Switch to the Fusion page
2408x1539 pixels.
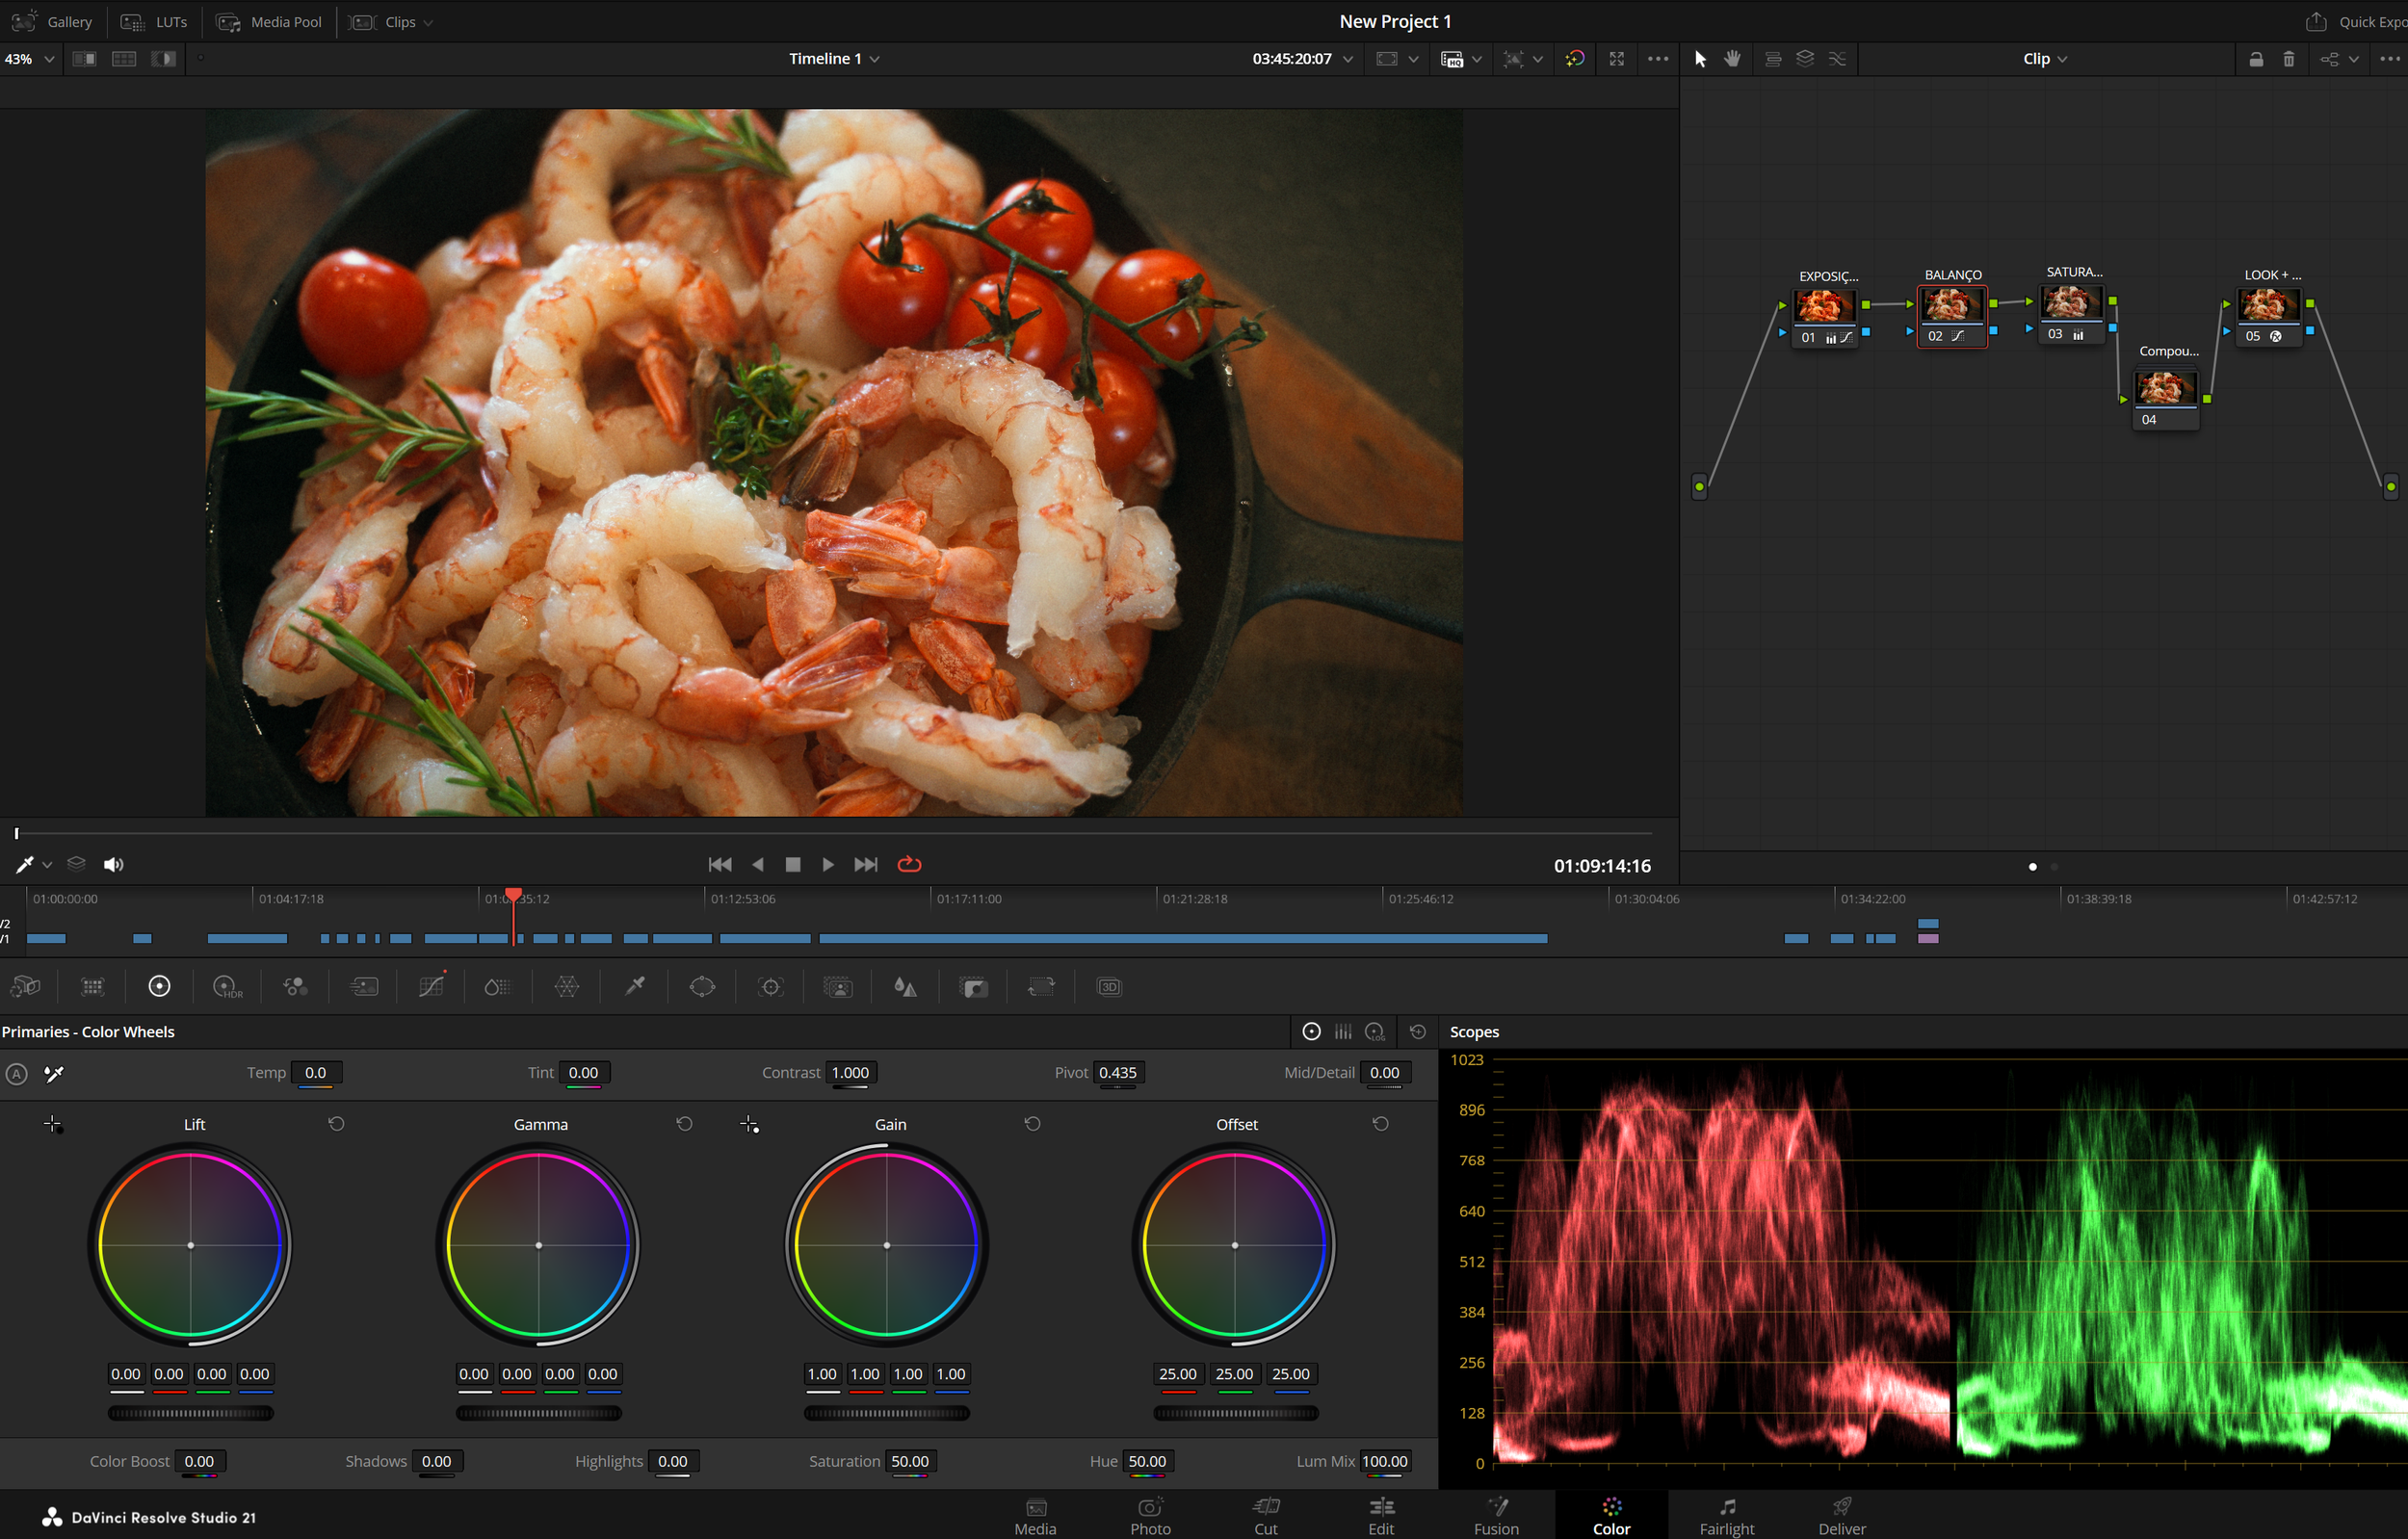[1496, 1515]
